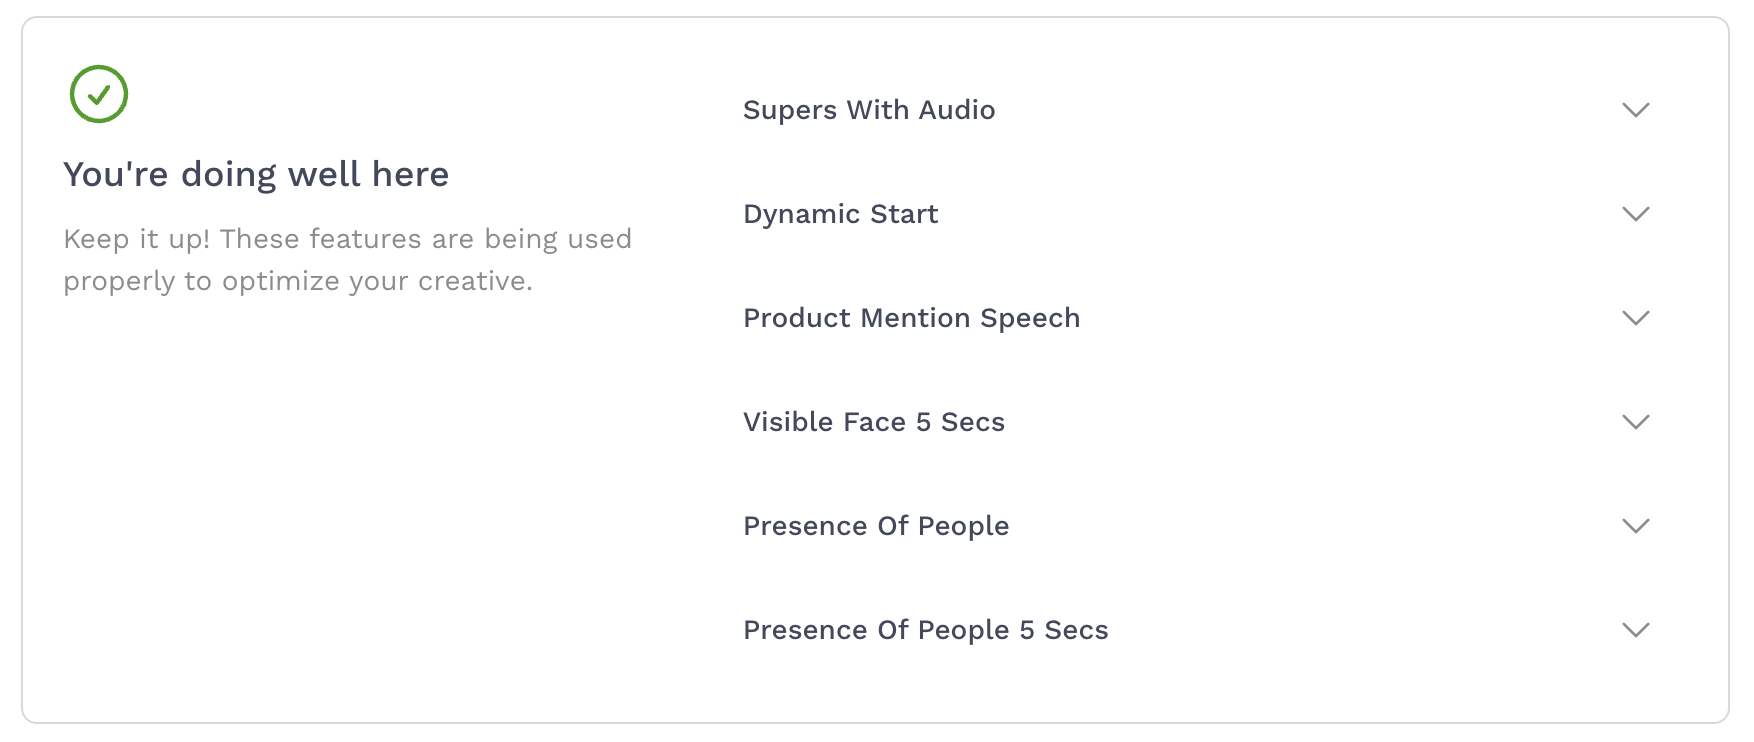The height and width of the screenshot is (742, 1754).
Task: Click the "You're doing well here" heading
Action: (256, 174)
